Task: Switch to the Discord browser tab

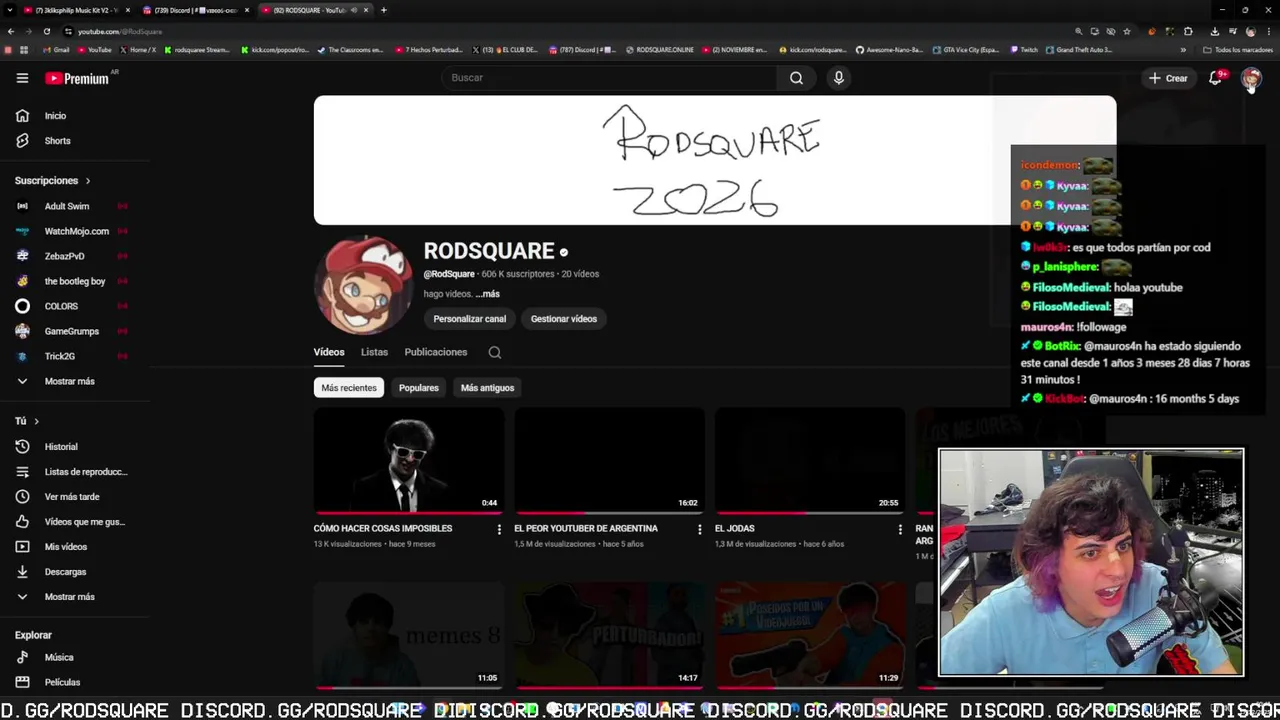Action: click(195, 10)
